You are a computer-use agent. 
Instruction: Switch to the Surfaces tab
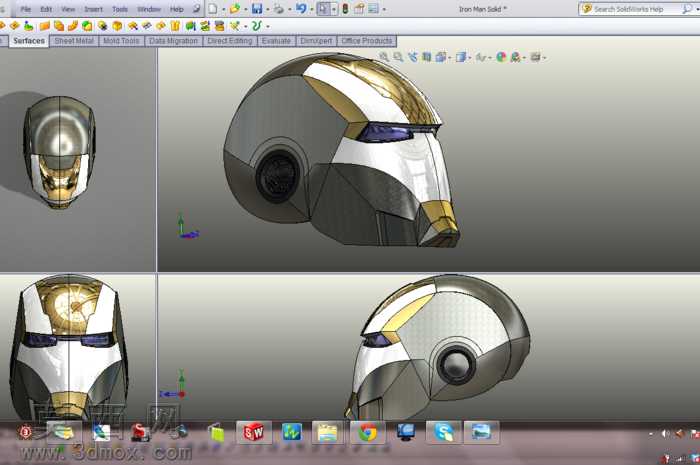click(x=29, y=41)
